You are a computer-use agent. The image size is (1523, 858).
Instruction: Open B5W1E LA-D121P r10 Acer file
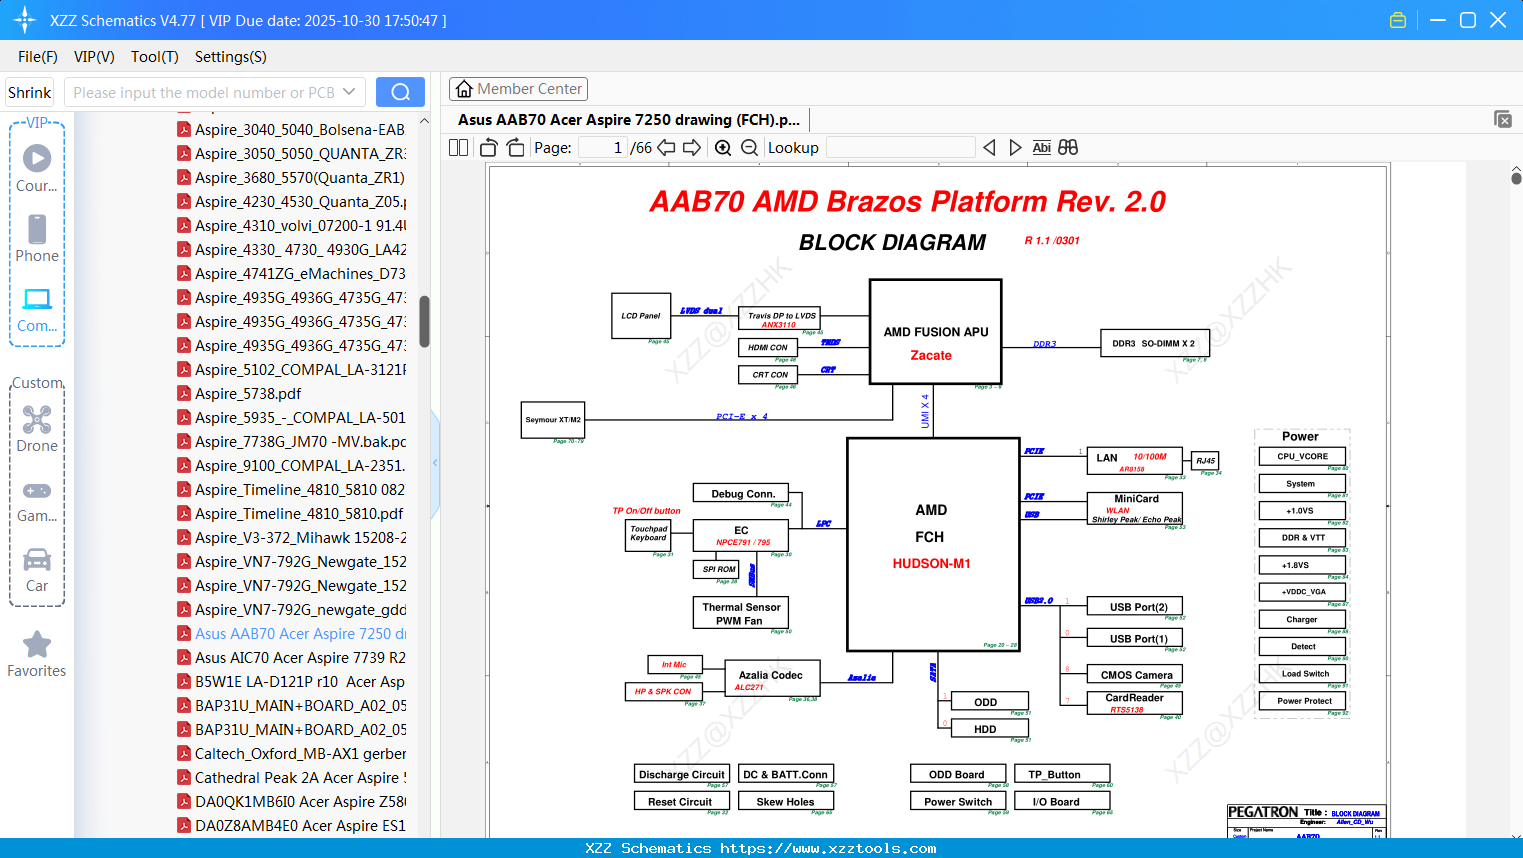[x=291, y=681]
